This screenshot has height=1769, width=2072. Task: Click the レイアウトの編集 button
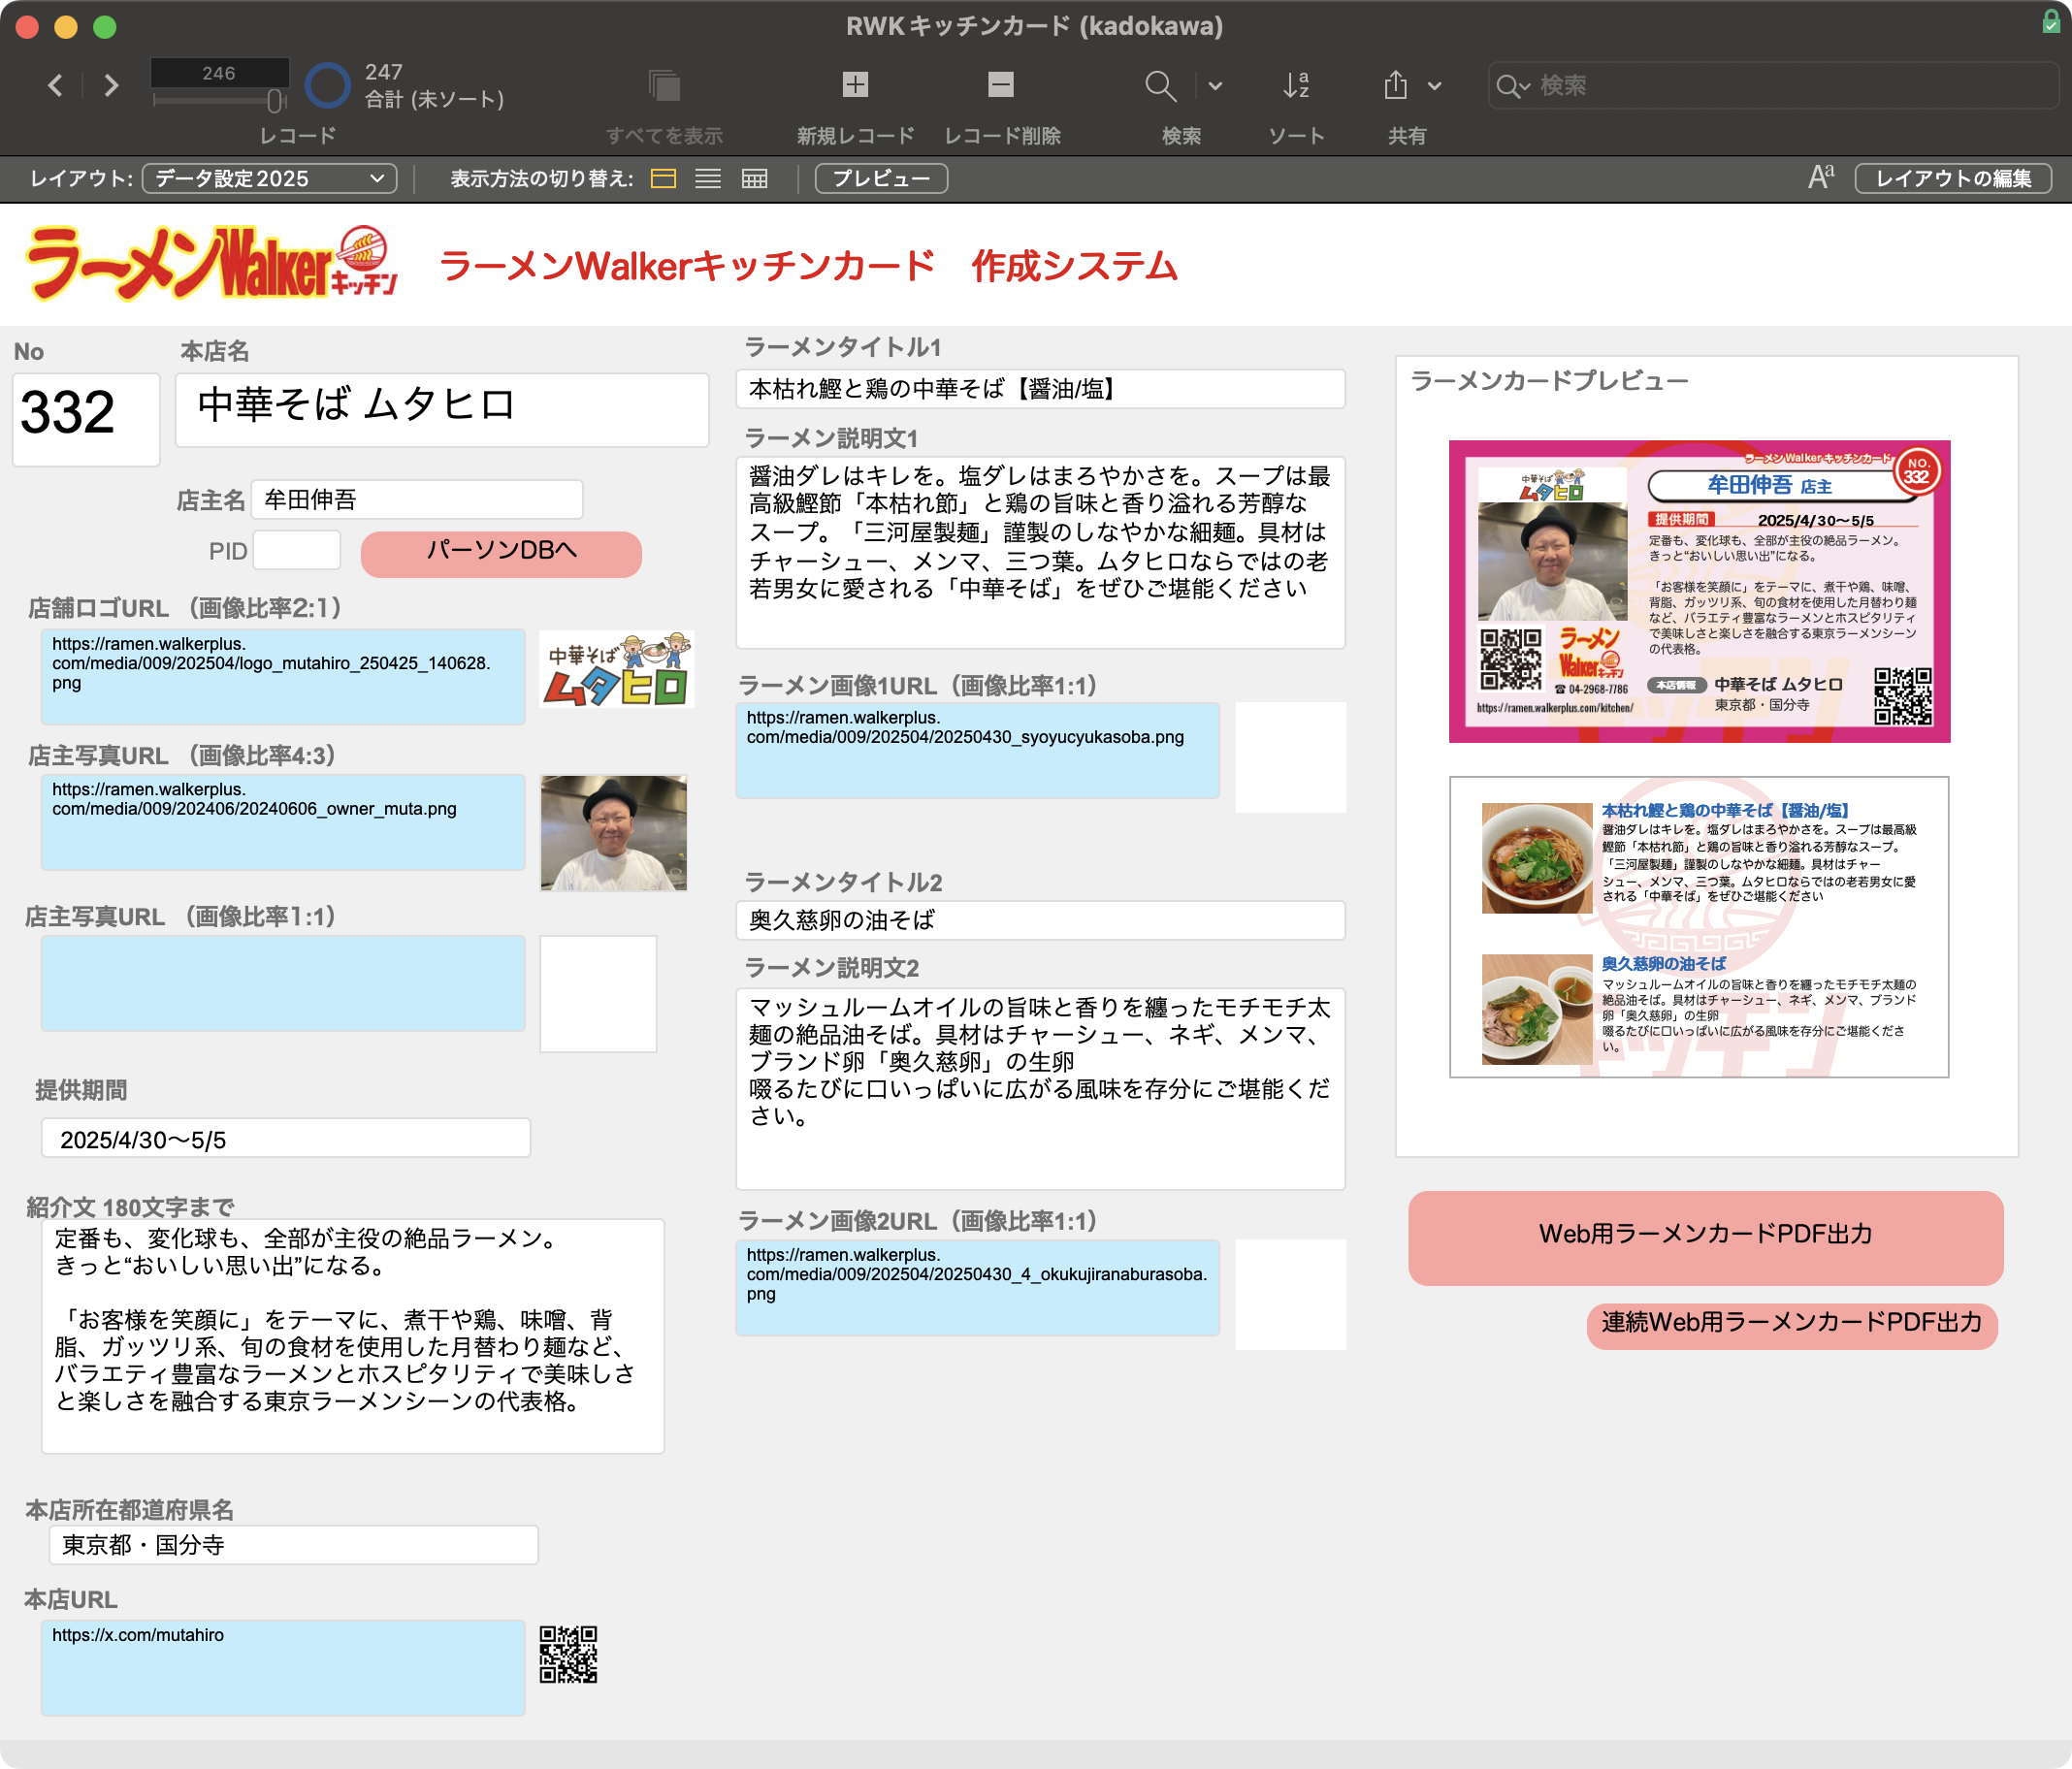coord(1952,179)
